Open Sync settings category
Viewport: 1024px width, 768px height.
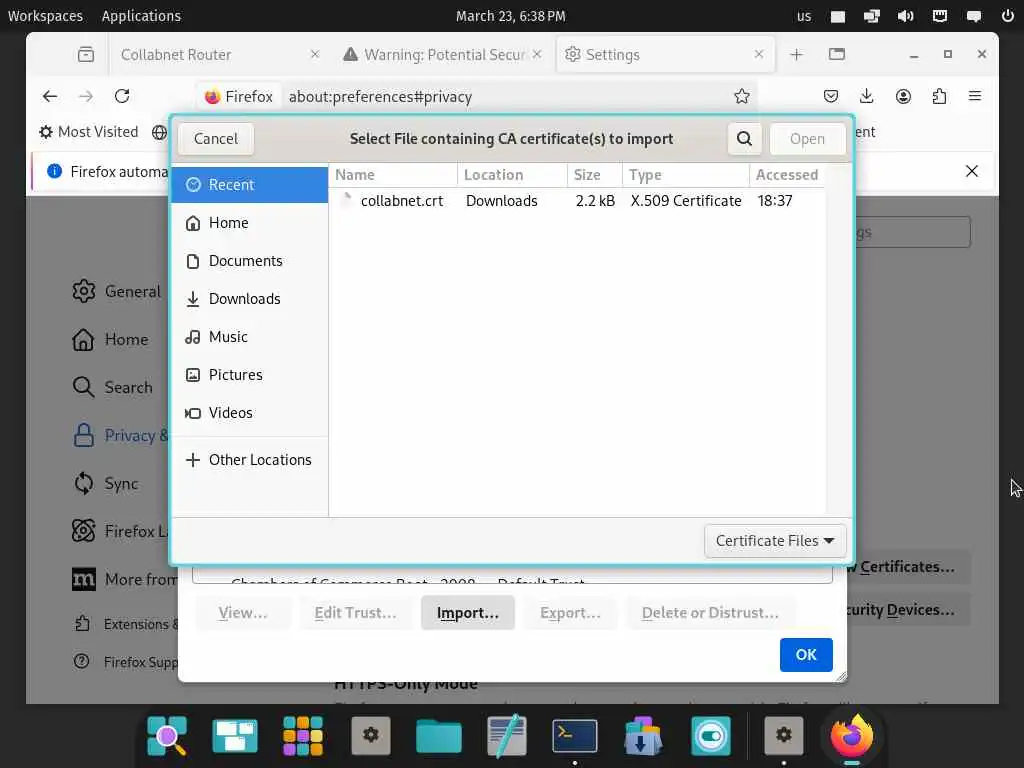(x=106, y=483)
